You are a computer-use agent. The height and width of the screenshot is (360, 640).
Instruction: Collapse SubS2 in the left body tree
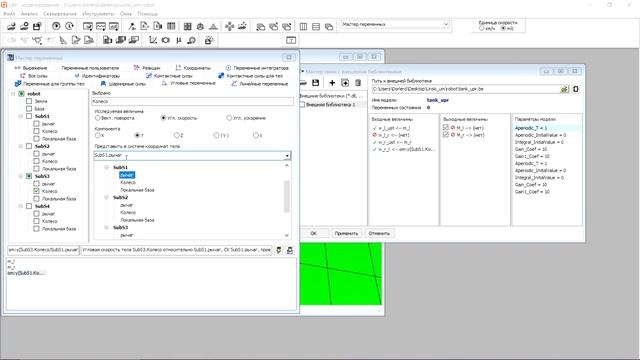pyautogui.click(x=20, y=146)
